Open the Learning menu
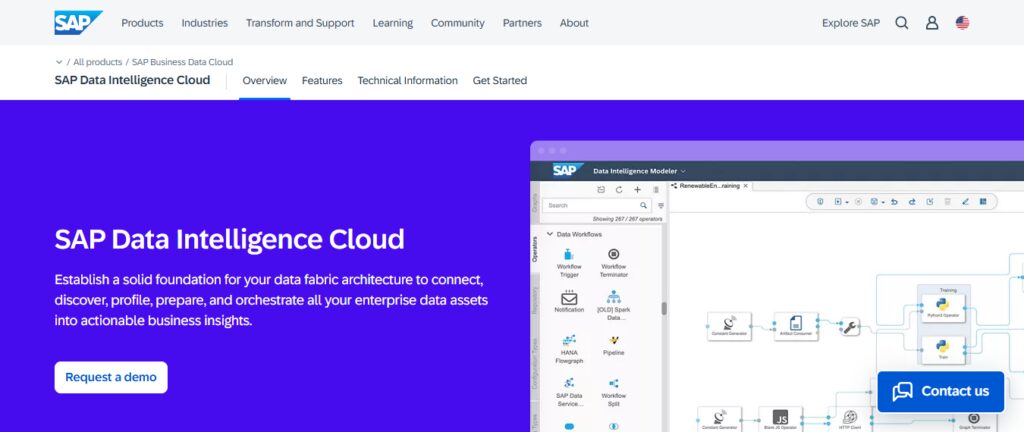Screen dimensions: 1024x432 pyautogui.click(x=392, y=23)
